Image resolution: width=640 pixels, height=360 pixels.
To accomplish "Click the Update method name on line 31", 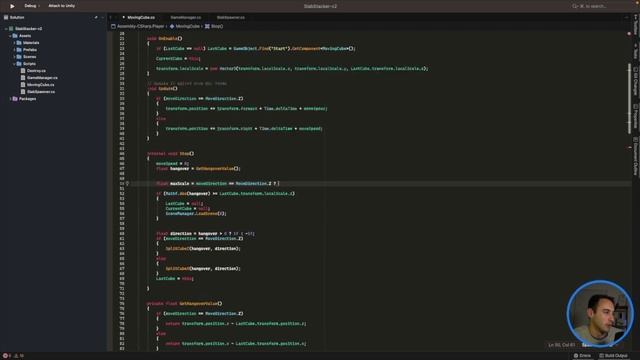I will (x=166, y=89).
